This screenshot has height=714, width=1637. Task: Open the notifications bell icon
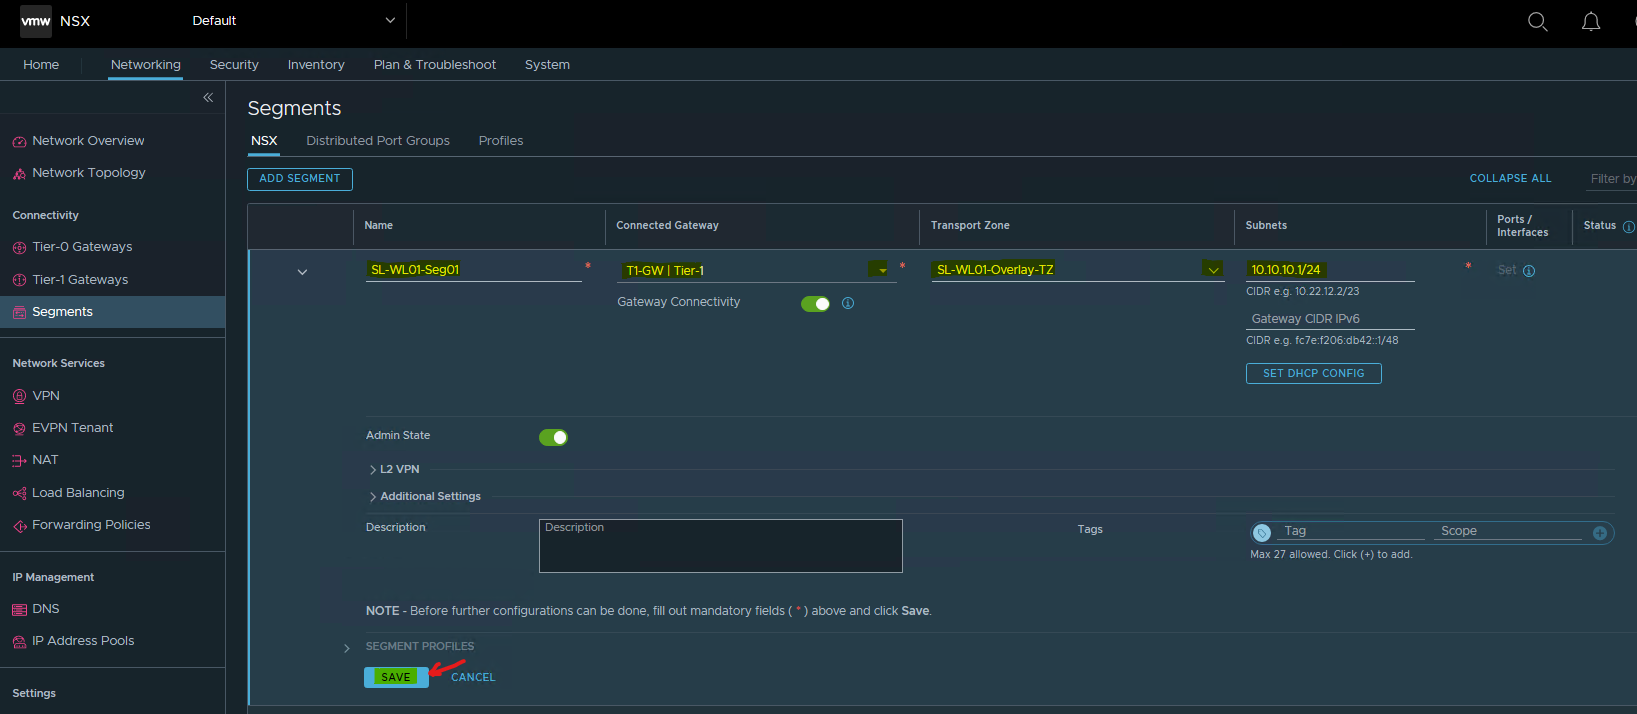pos(1591,21)
